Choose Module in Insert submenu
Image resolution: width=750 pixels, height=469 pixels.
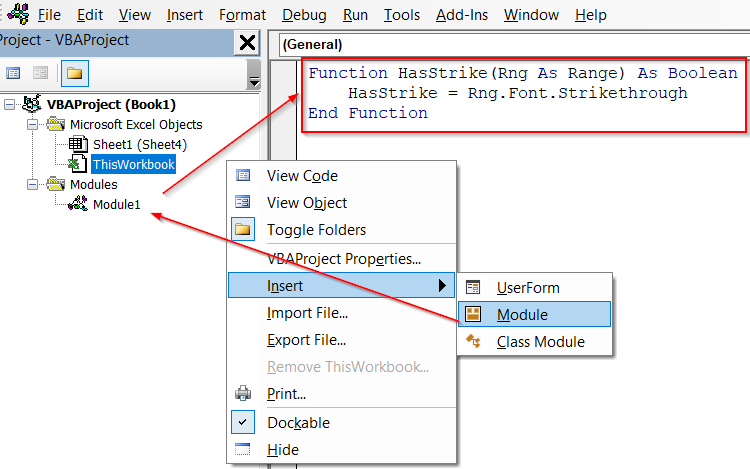[535, 314]
